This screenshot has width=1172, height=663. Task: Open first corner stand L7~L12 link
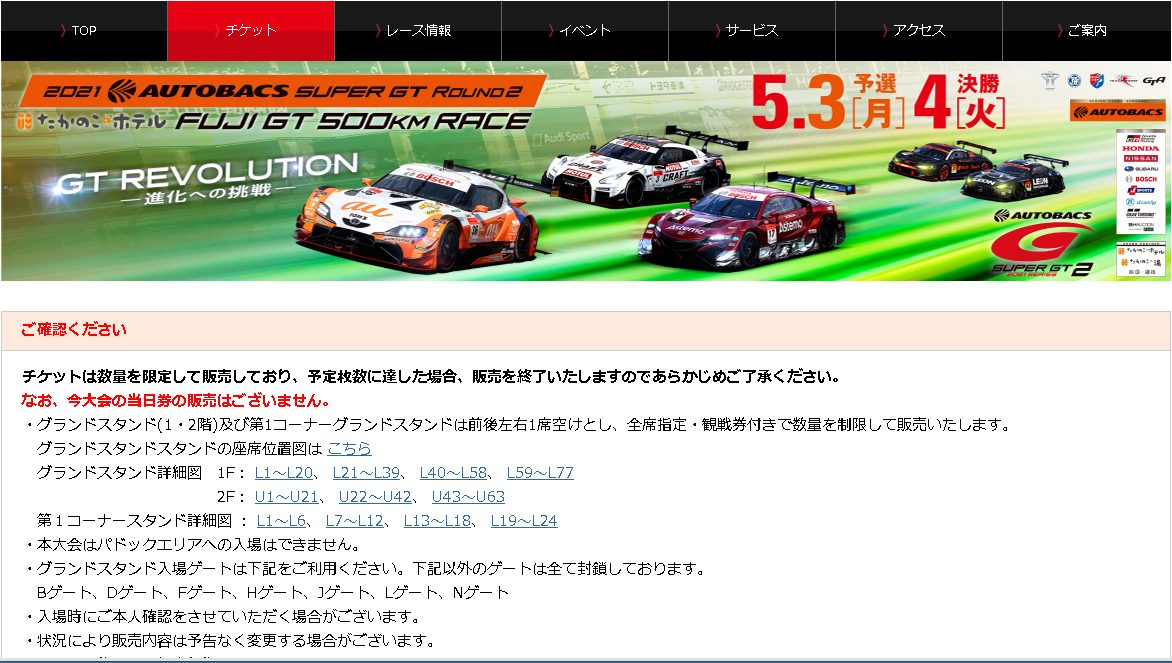click(354, 520)
